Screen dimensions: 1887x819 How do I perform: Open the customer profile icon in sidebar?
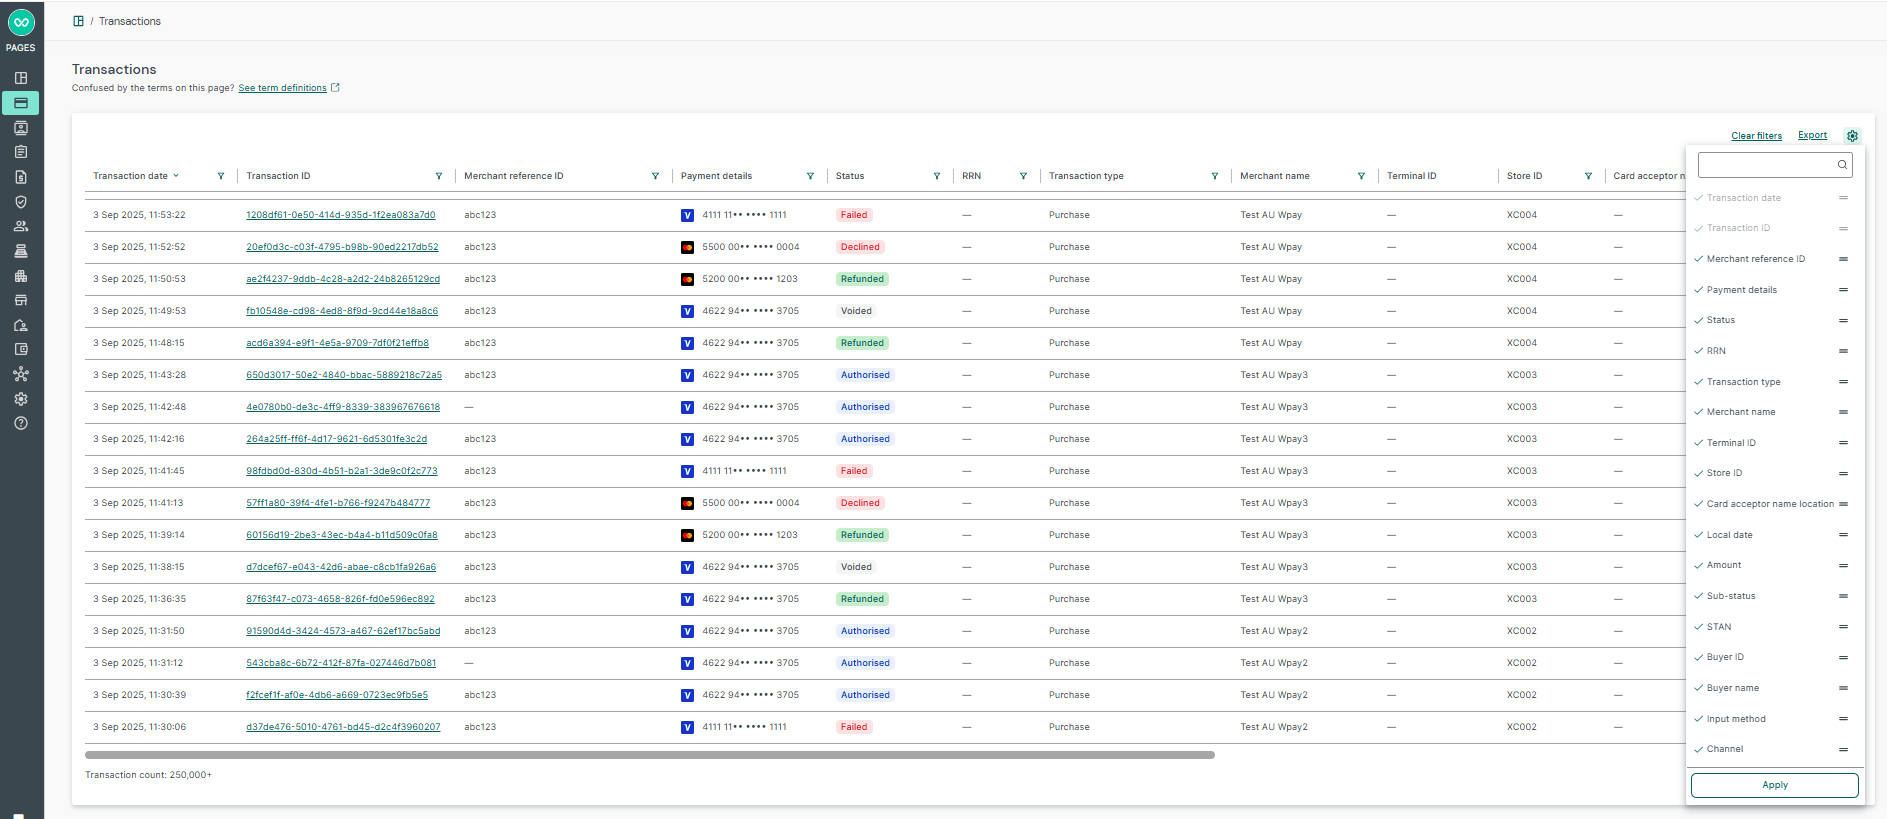coord(21,128)
